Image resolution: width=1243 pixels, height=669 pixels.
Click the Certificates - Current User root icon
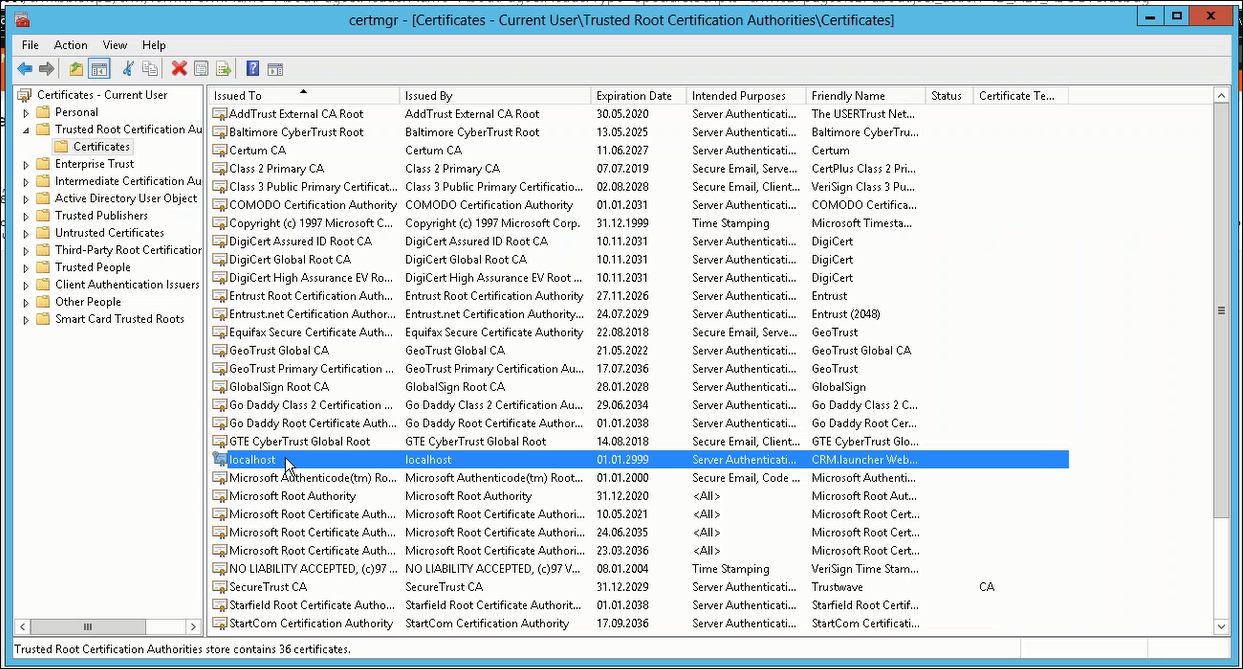25,95
